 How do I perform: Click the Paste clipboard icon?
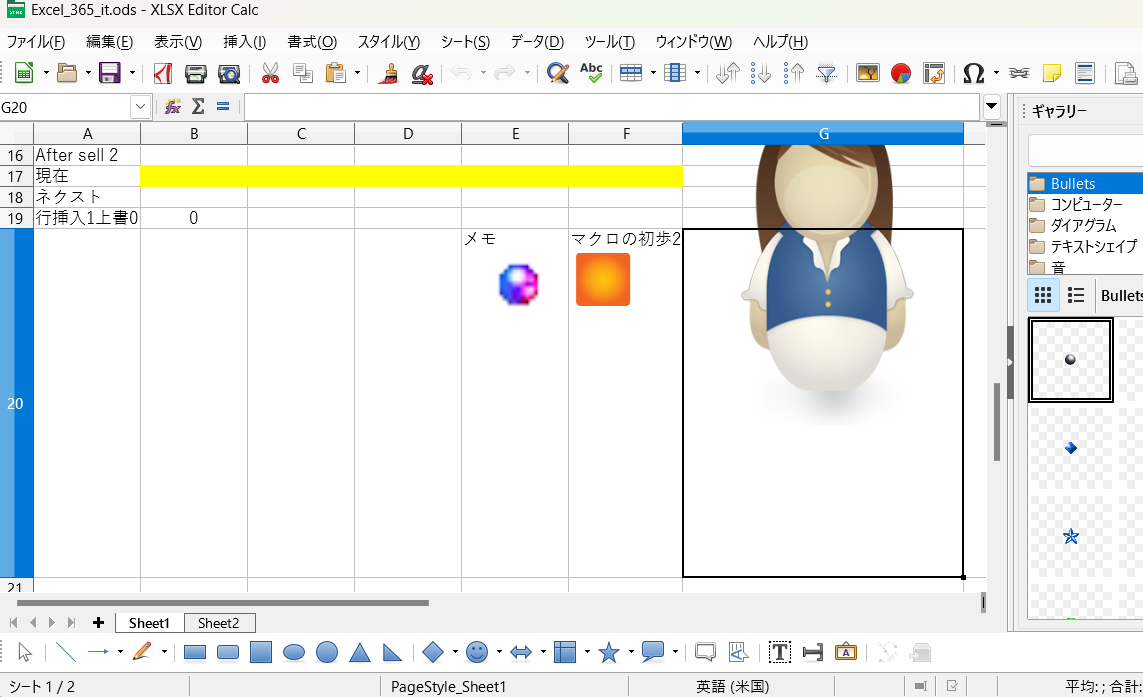pyautogui.click(x=335, y=73)
